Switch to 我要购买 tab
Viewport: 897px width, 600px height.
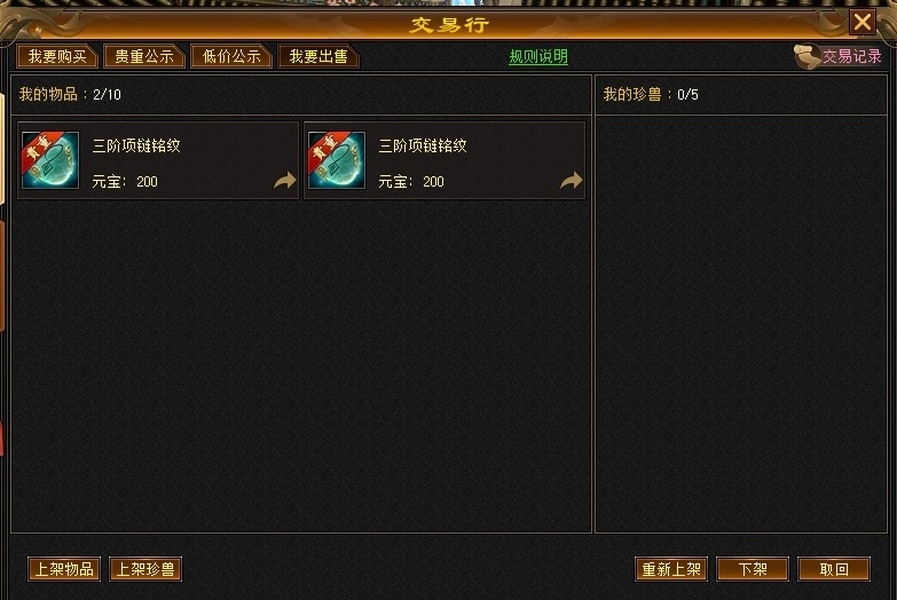point(57,57)
